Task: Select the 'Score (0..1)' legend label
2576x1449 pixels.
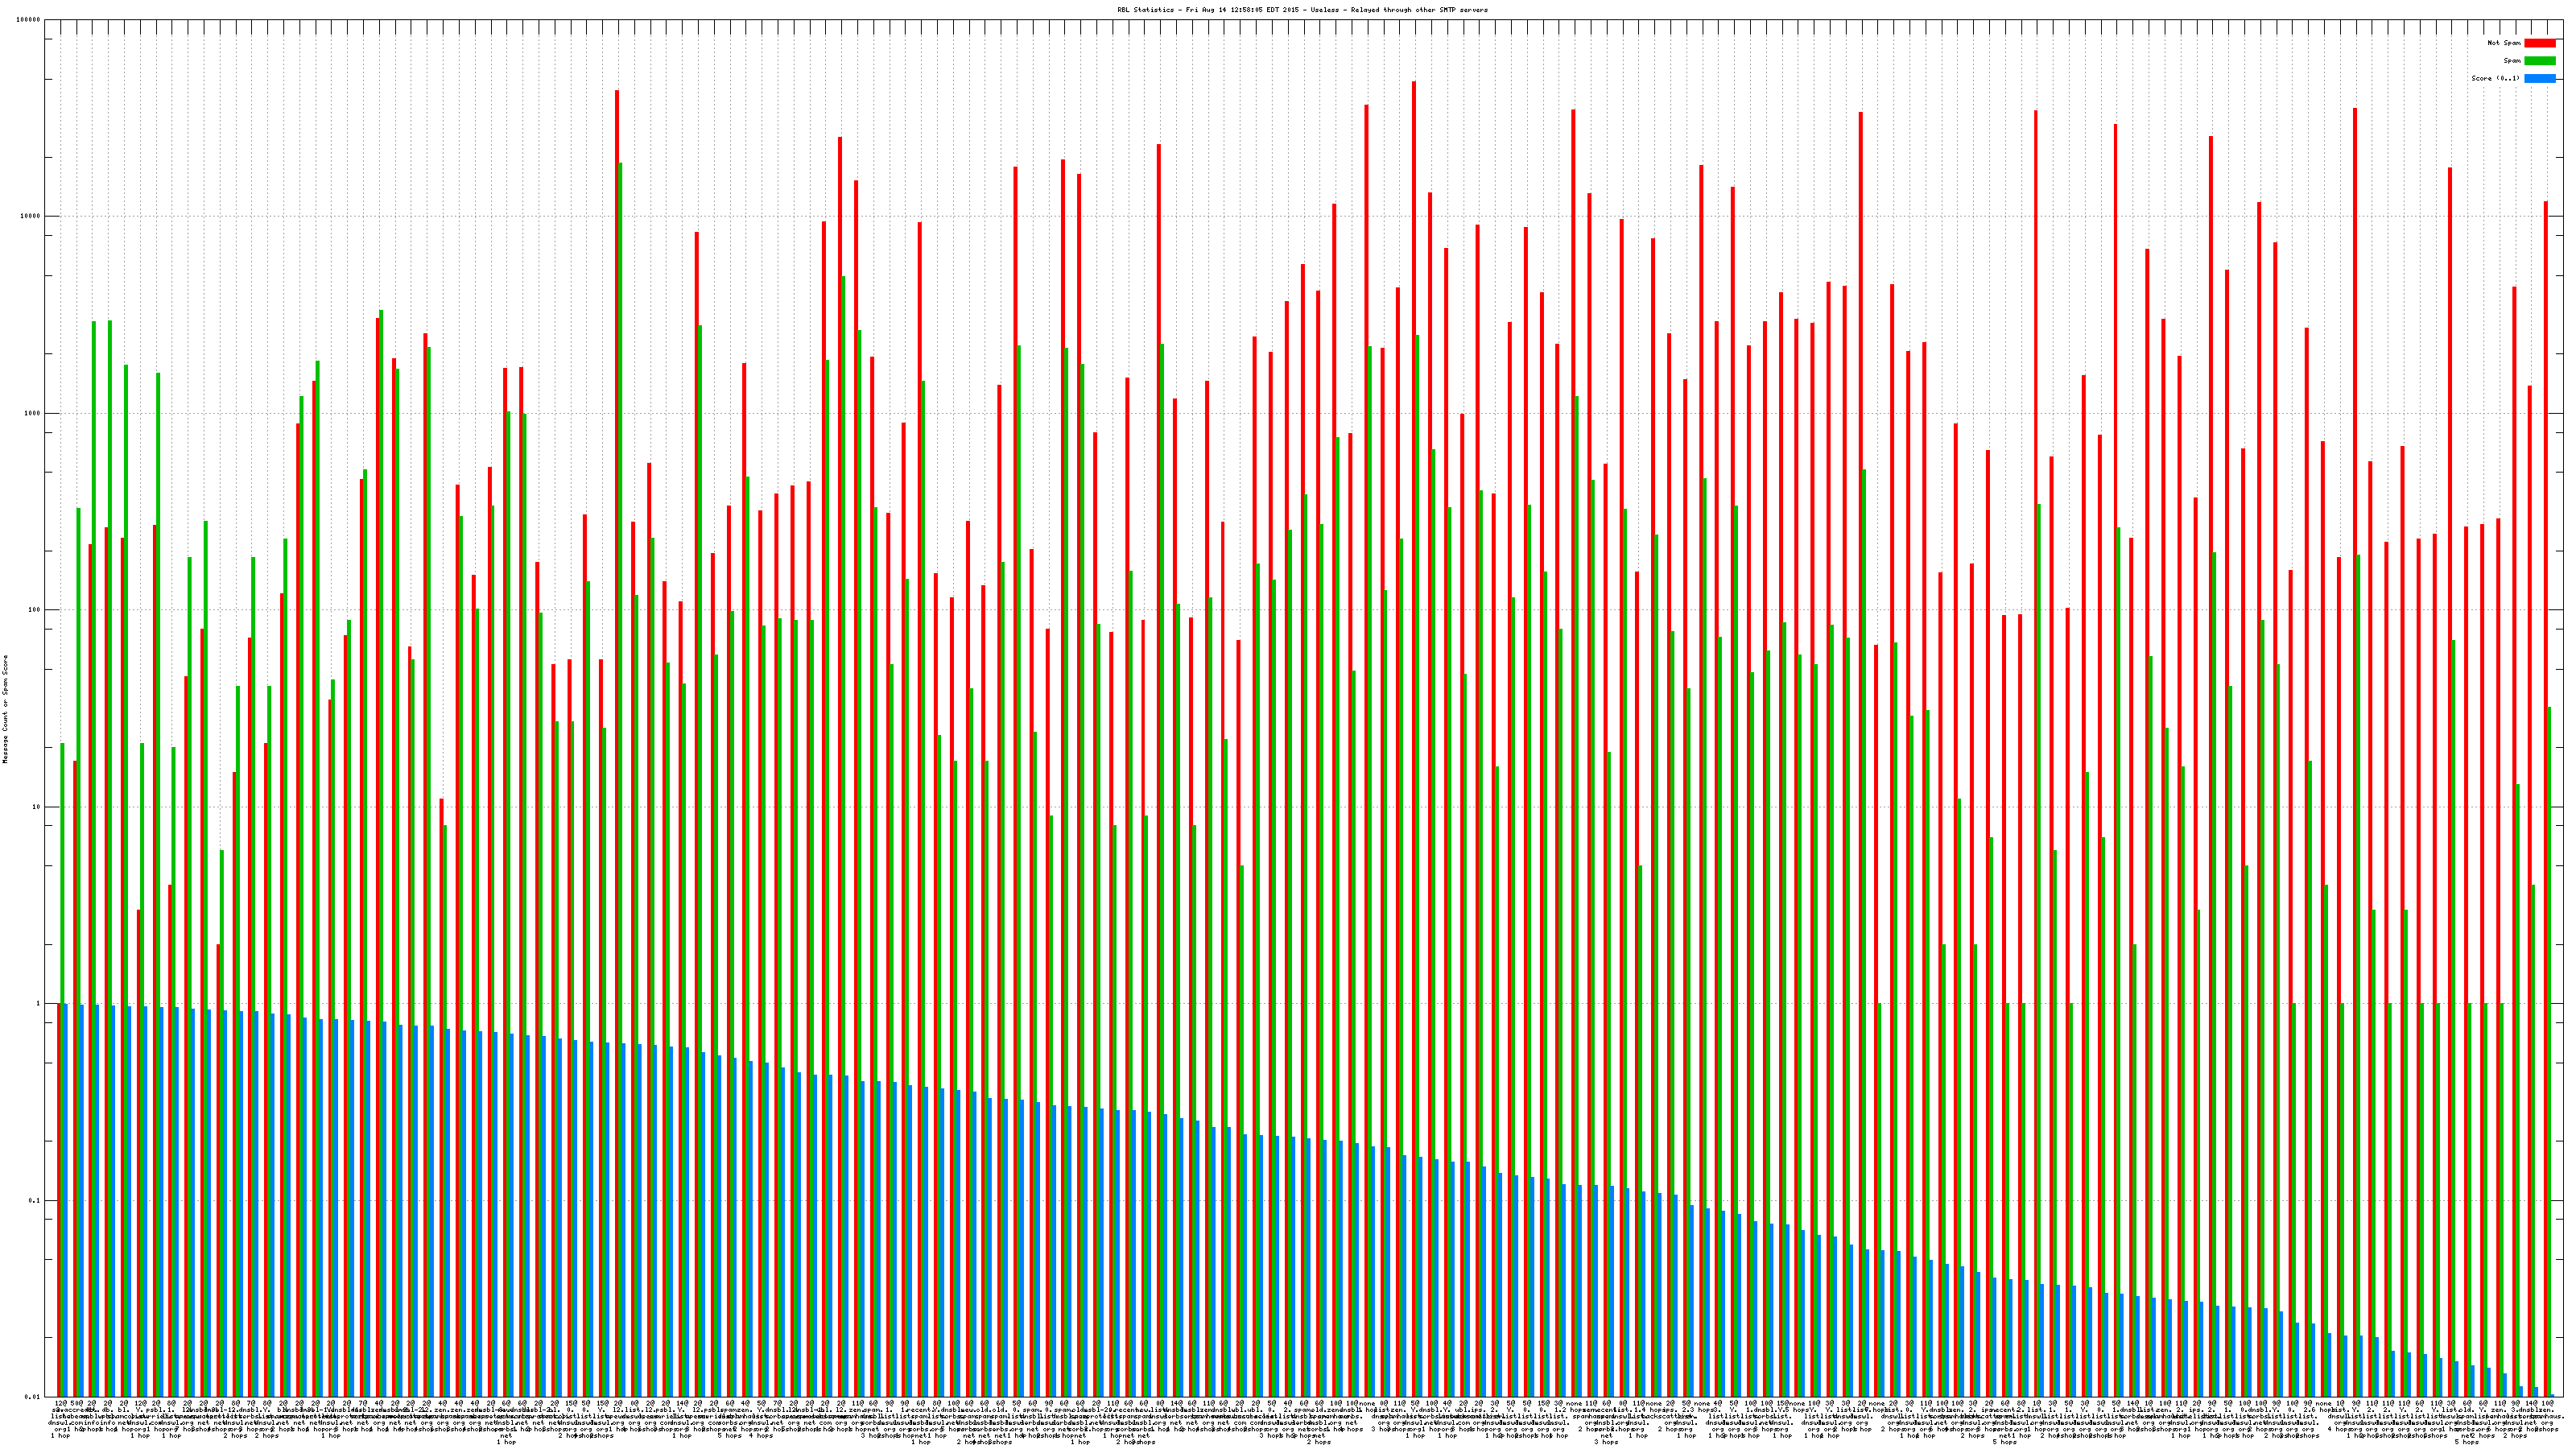Action: (x=2495, y=78)
